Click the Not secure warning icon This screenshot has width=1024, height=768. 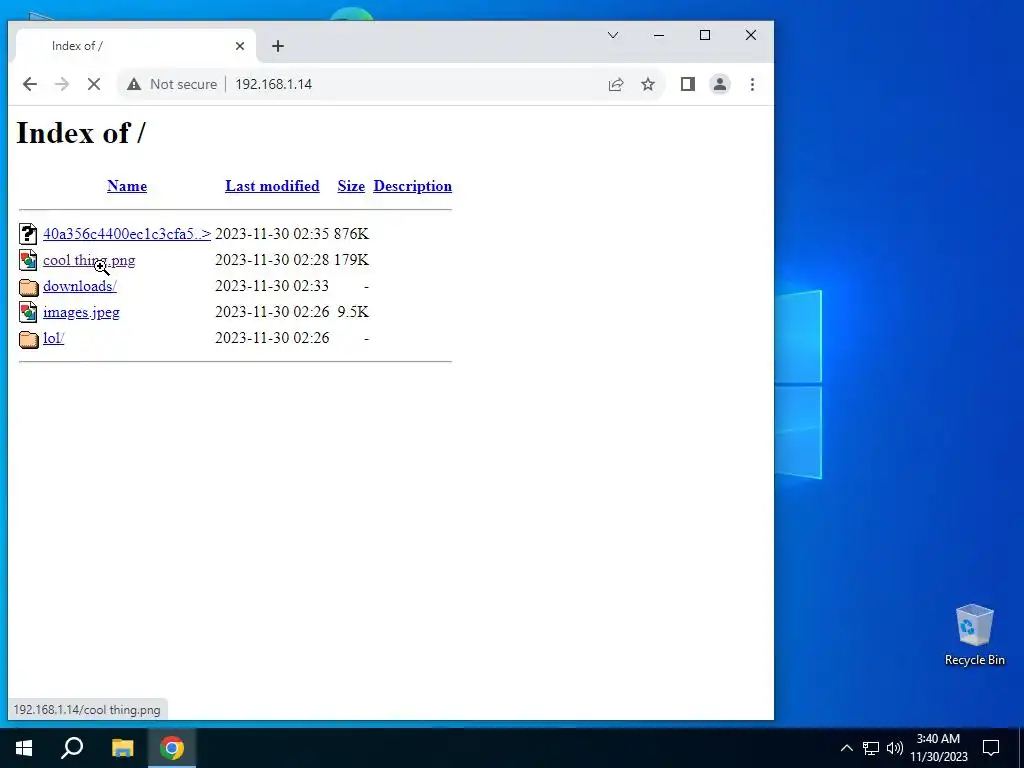point(134,84)
